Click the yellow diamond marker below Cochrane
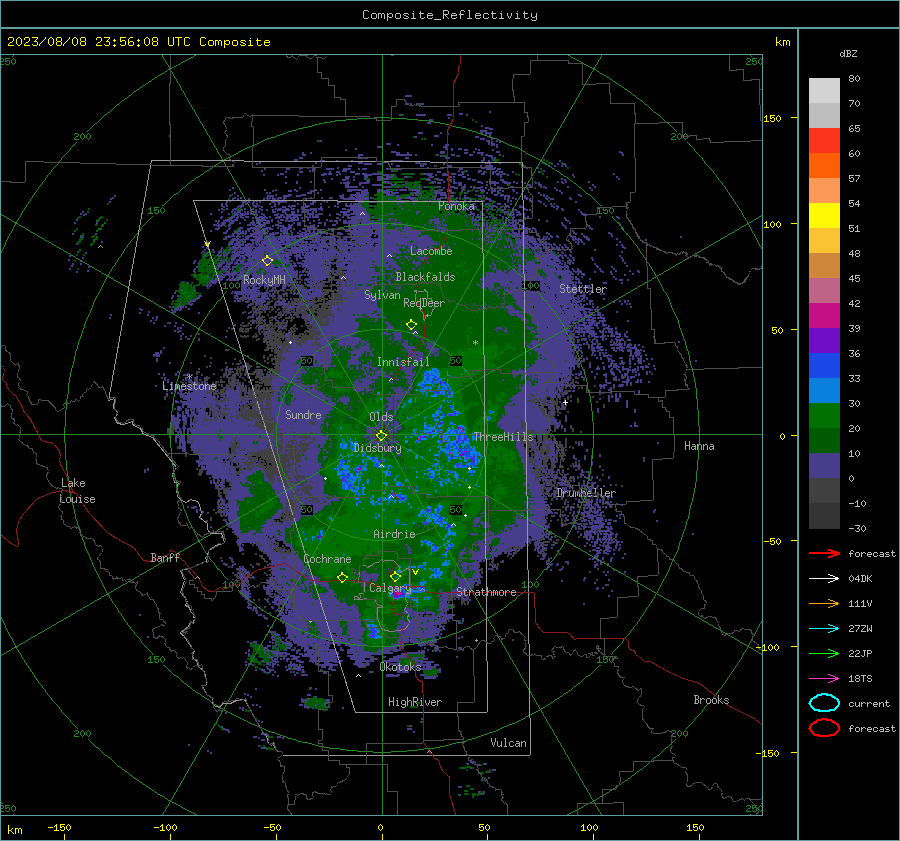 pos(342,578)
